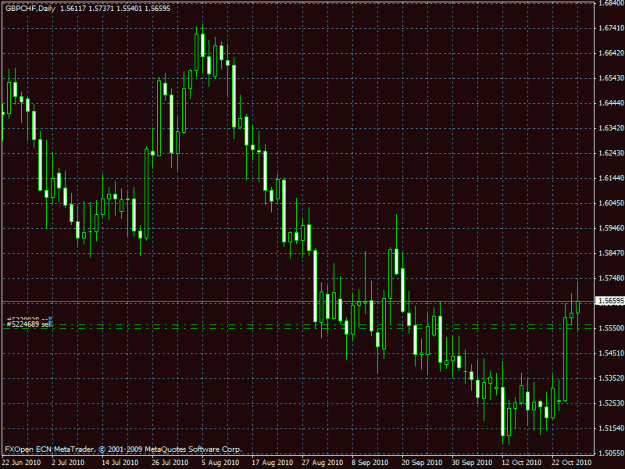The height and width of the screenshot is (469, 625).
Task: Click the 1.64440 price axis label
Action: (611, 103)
